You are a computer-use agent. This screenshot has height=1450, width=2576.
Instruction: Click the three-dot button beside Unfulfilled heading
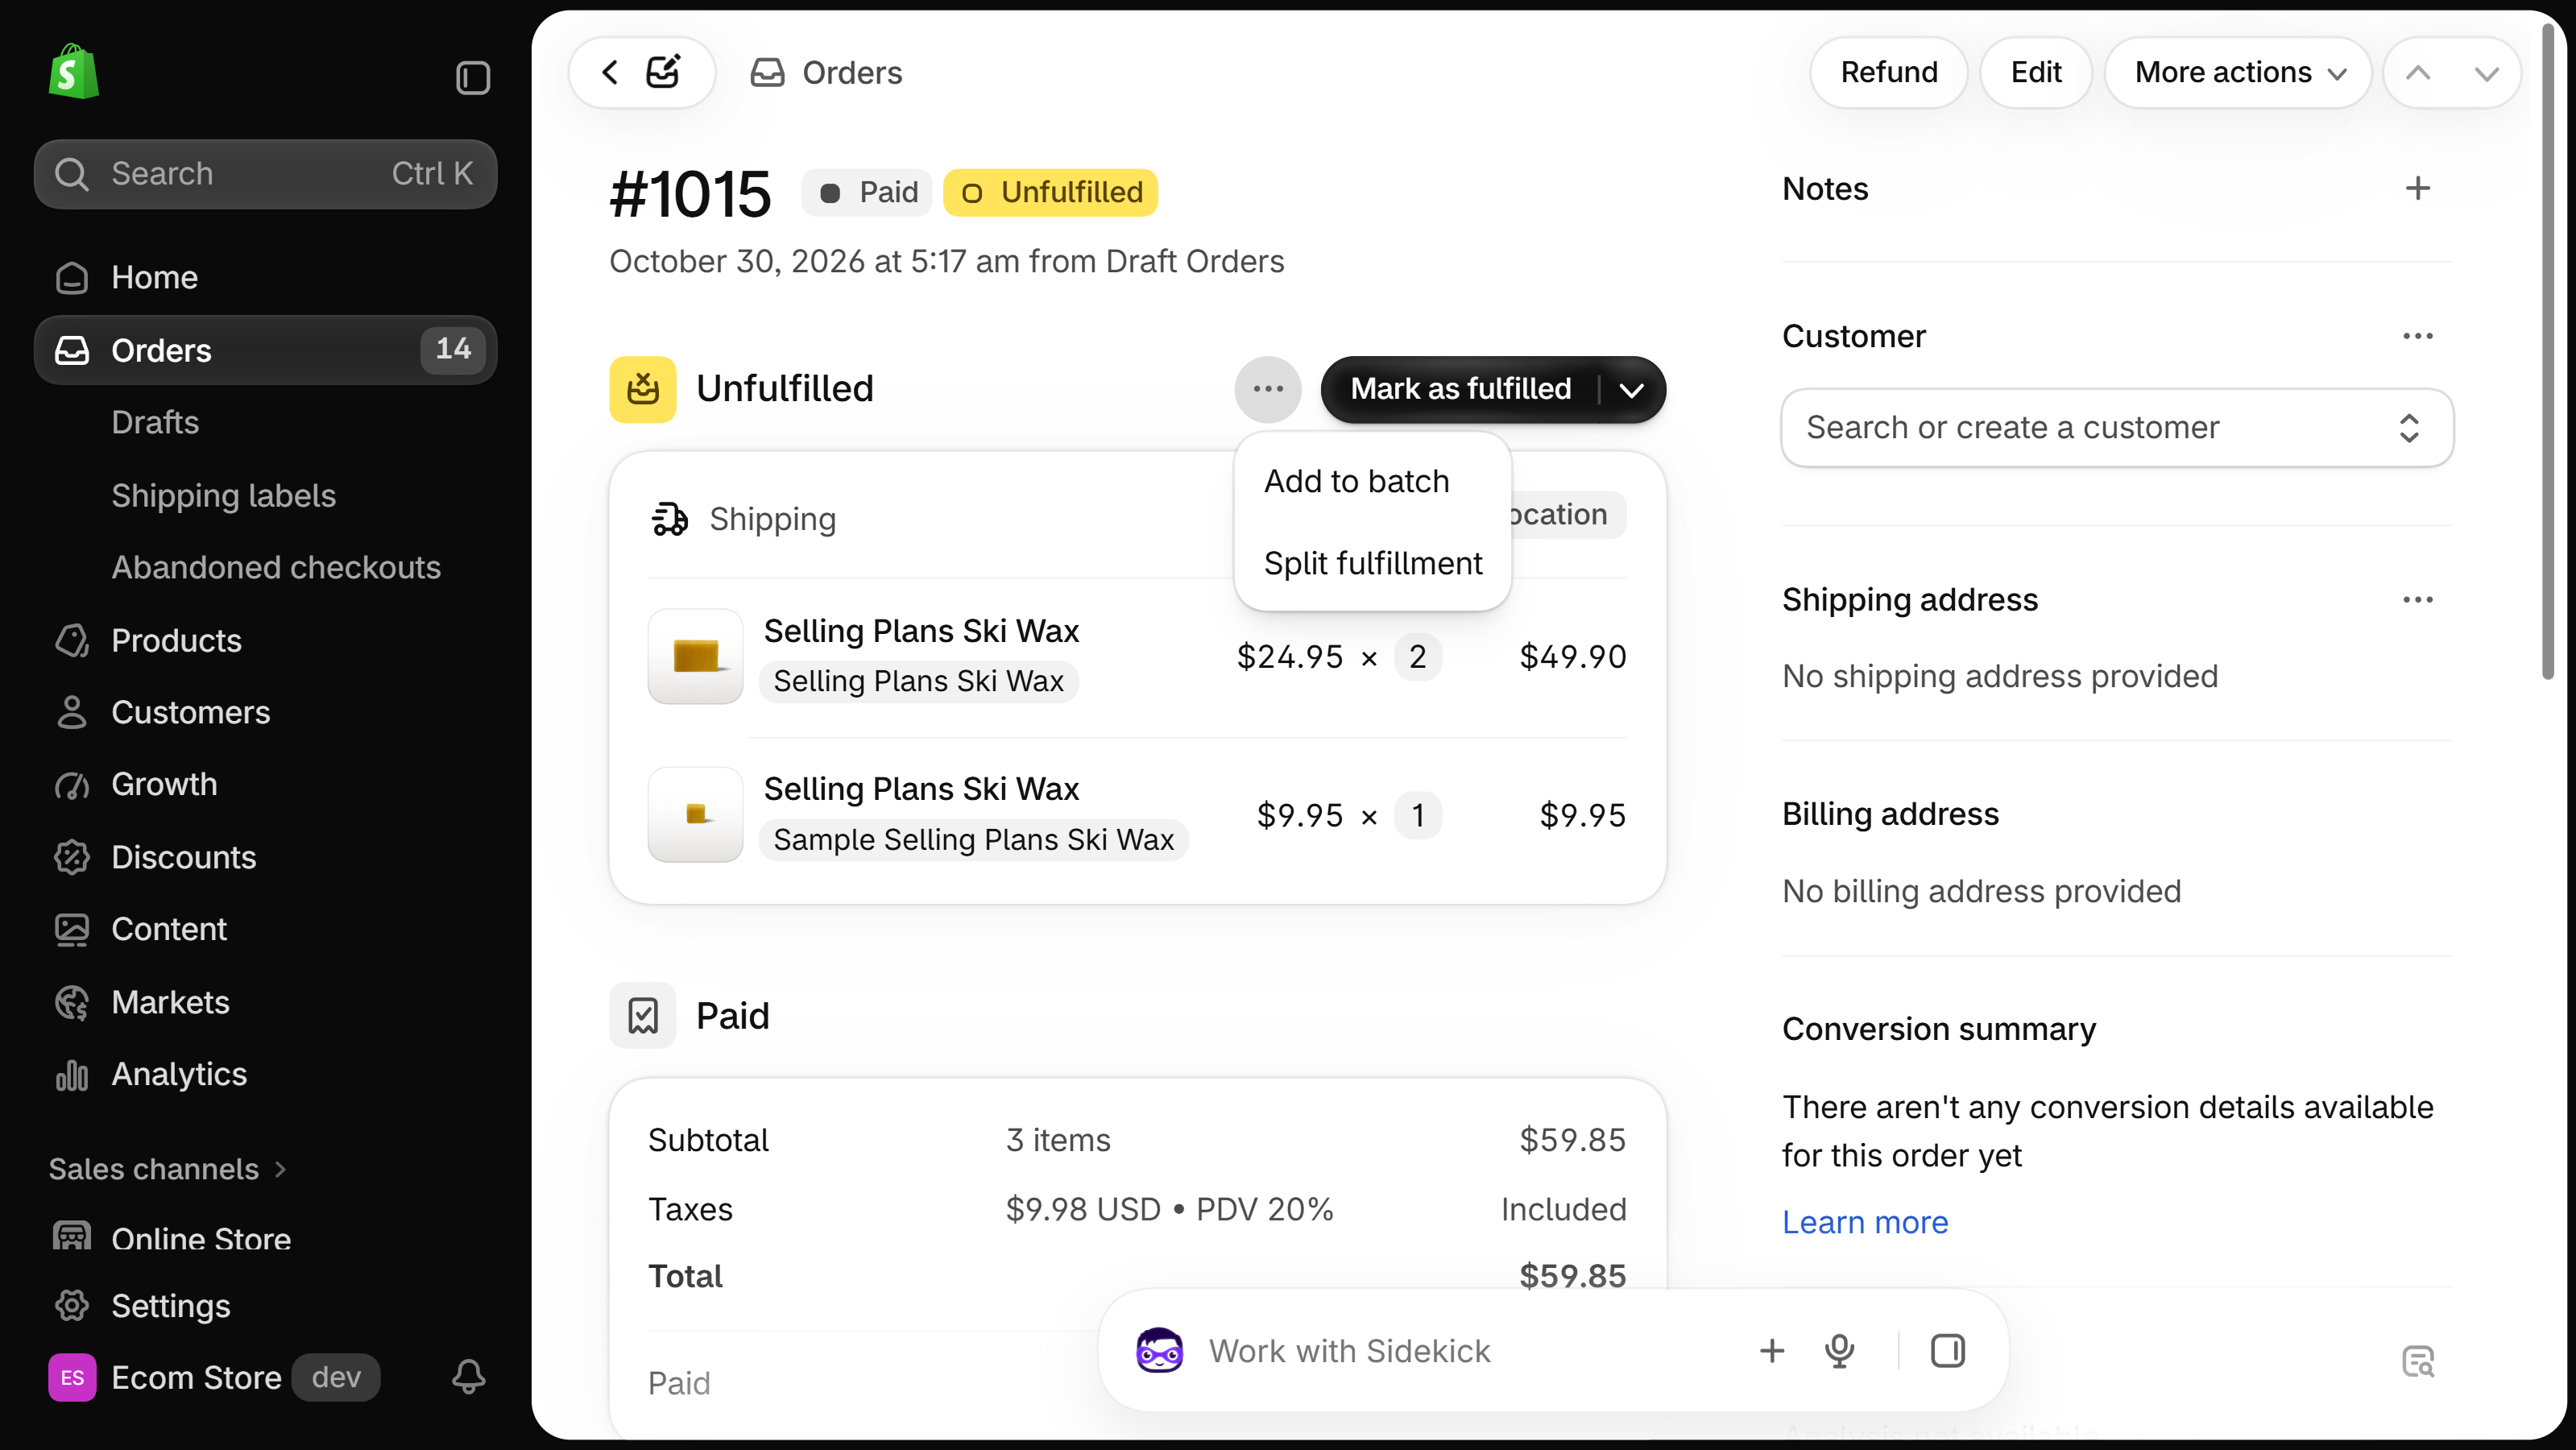(1268, 389)
